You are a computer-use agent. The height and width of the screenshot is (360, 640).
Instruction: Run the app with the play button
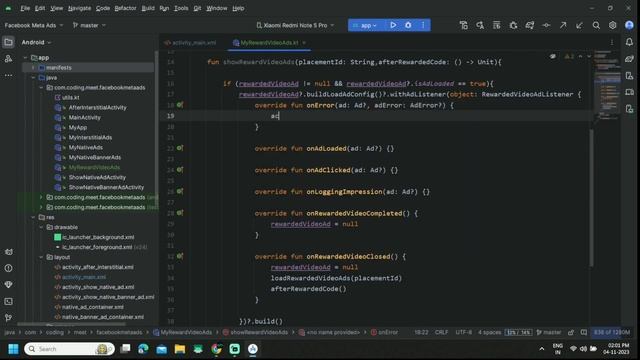pos(393,25)
